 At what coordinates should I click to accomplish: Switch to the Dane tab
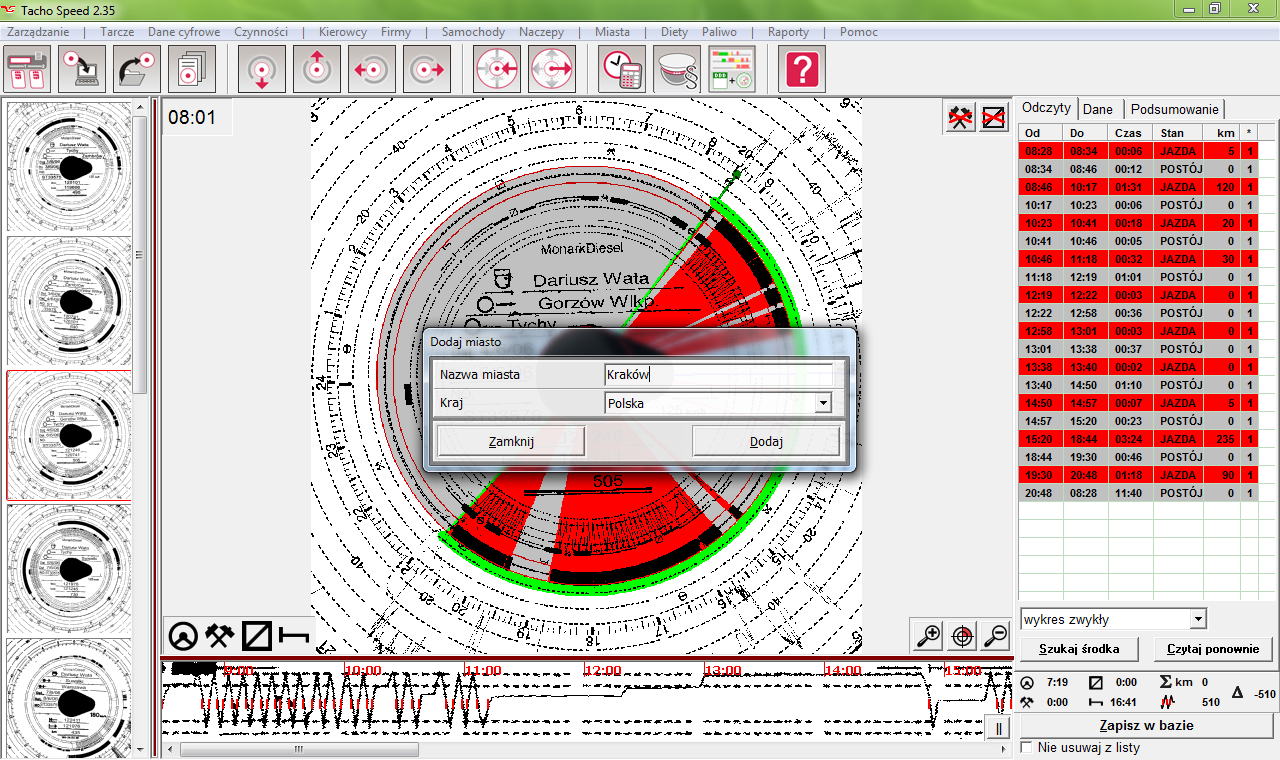1097,109
